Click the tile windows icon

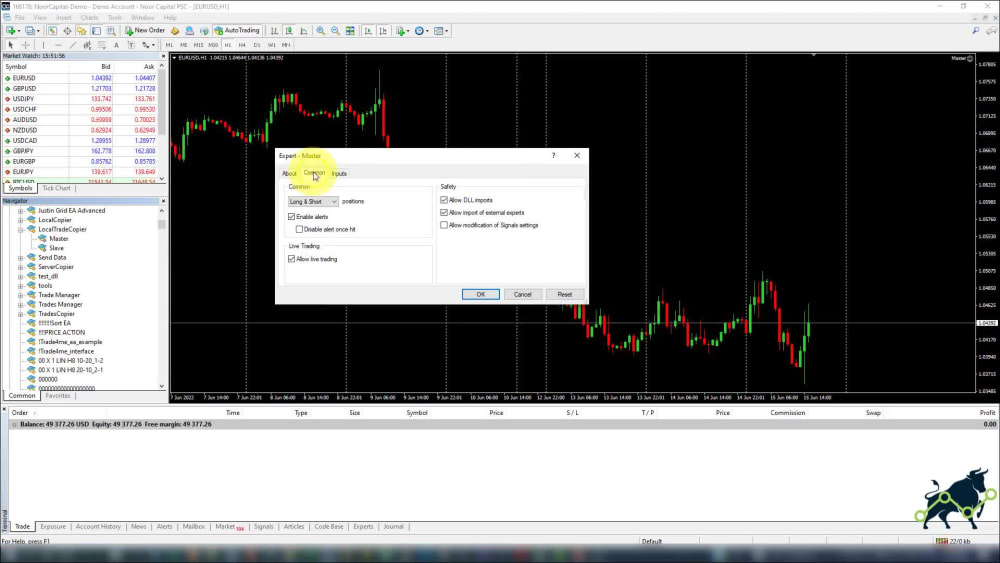click(349, 31)
